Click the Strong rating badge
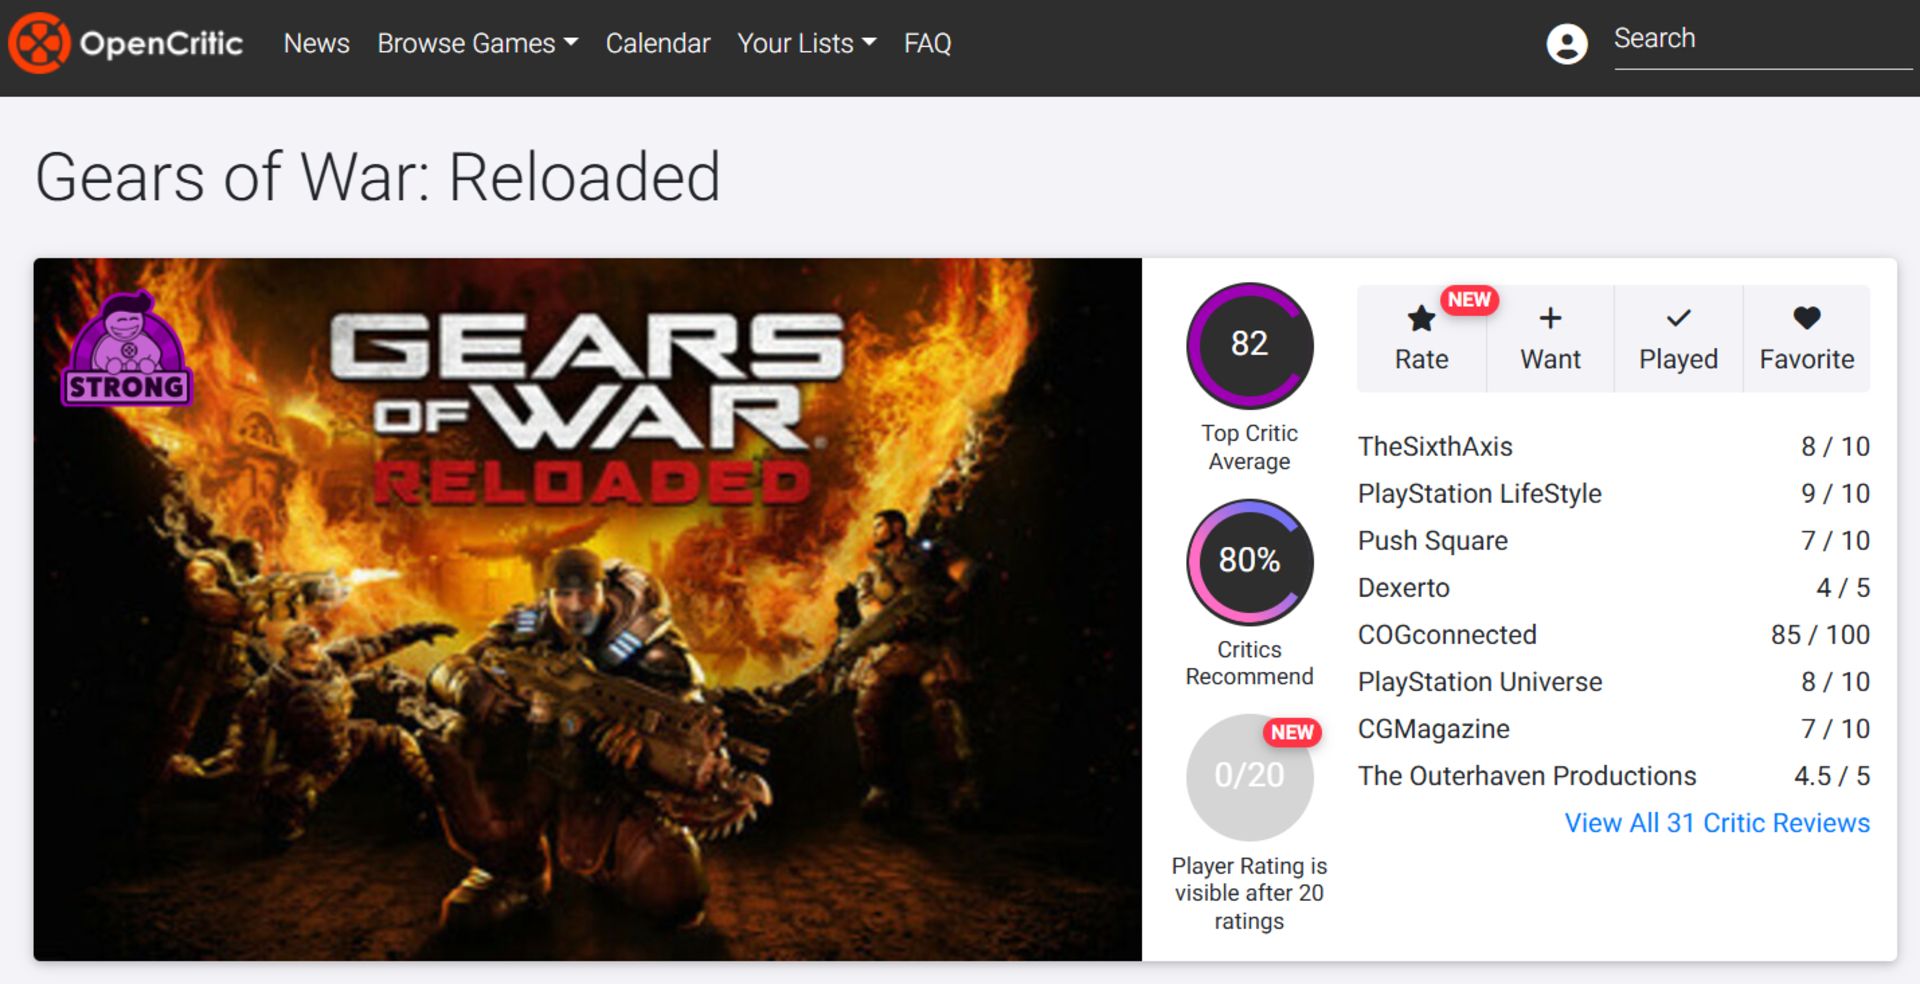 [126, 349]
